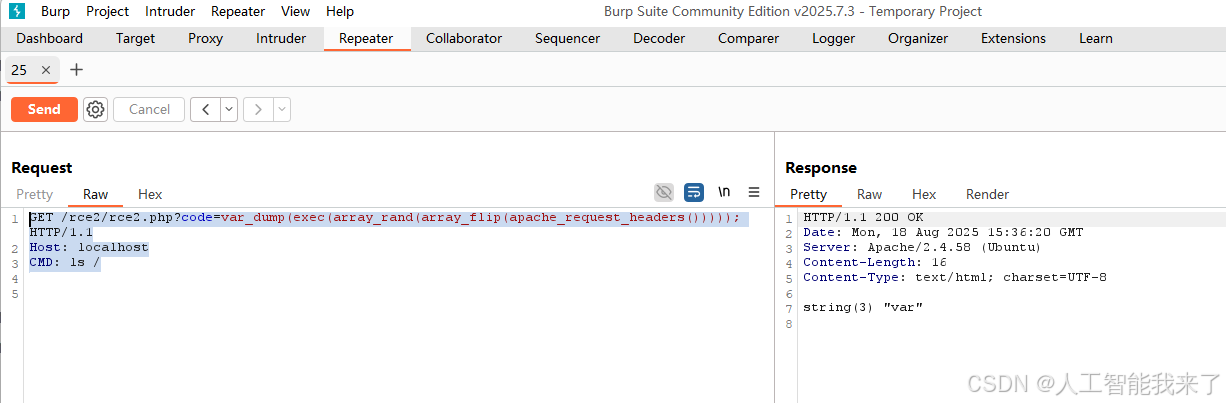Switch to the Intruder tool tab

coord(281,39)
